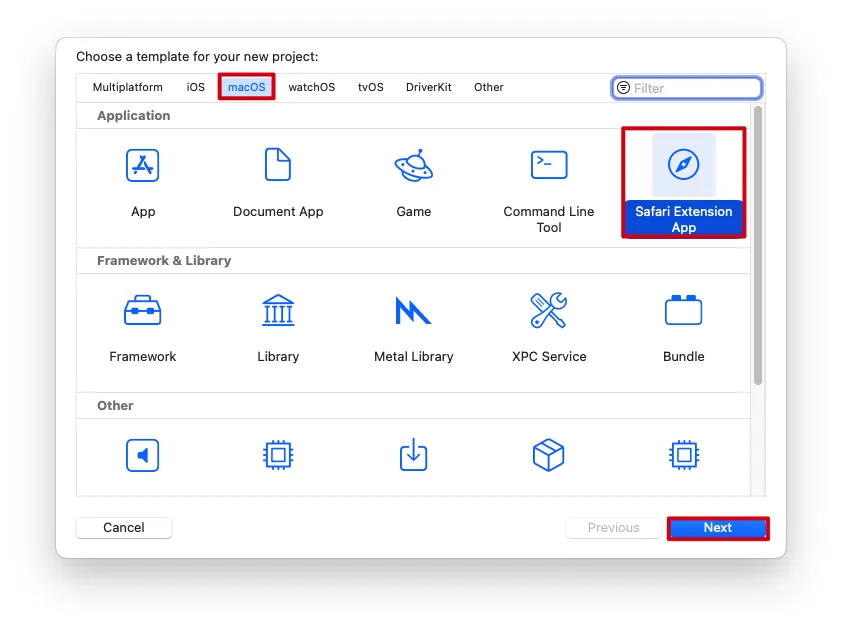
Task: Switch to the Multiplatform tab
Action: [x=127, y=87]
